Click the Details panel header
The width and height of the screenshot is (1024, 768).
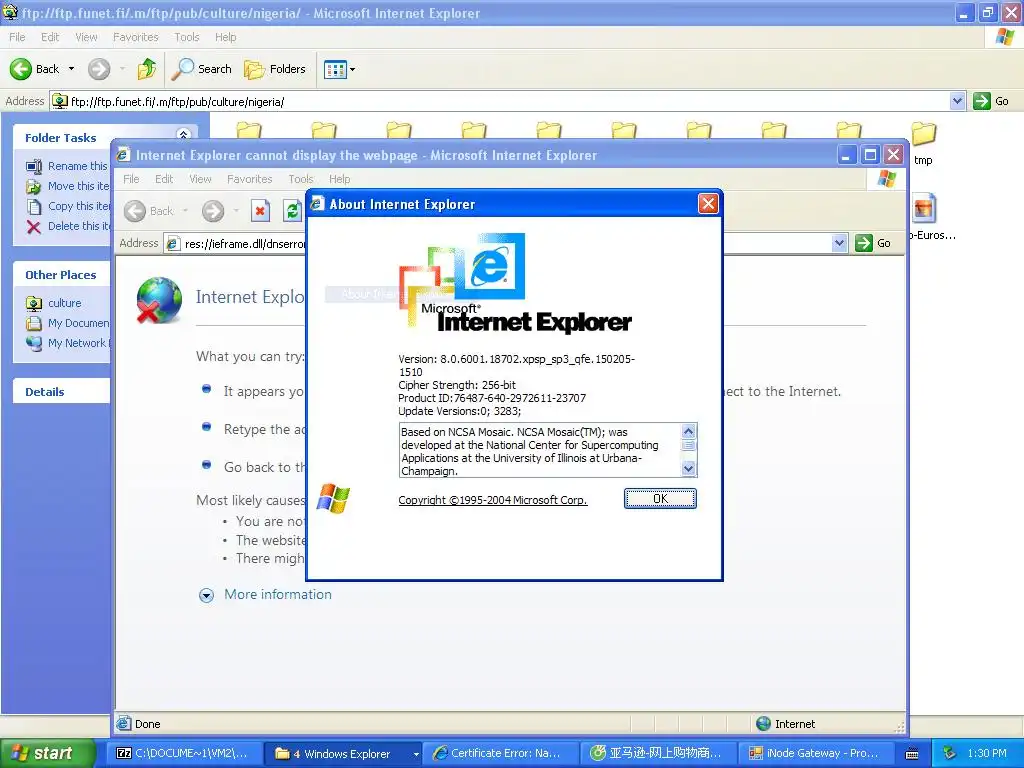click(x=61, y=392)
